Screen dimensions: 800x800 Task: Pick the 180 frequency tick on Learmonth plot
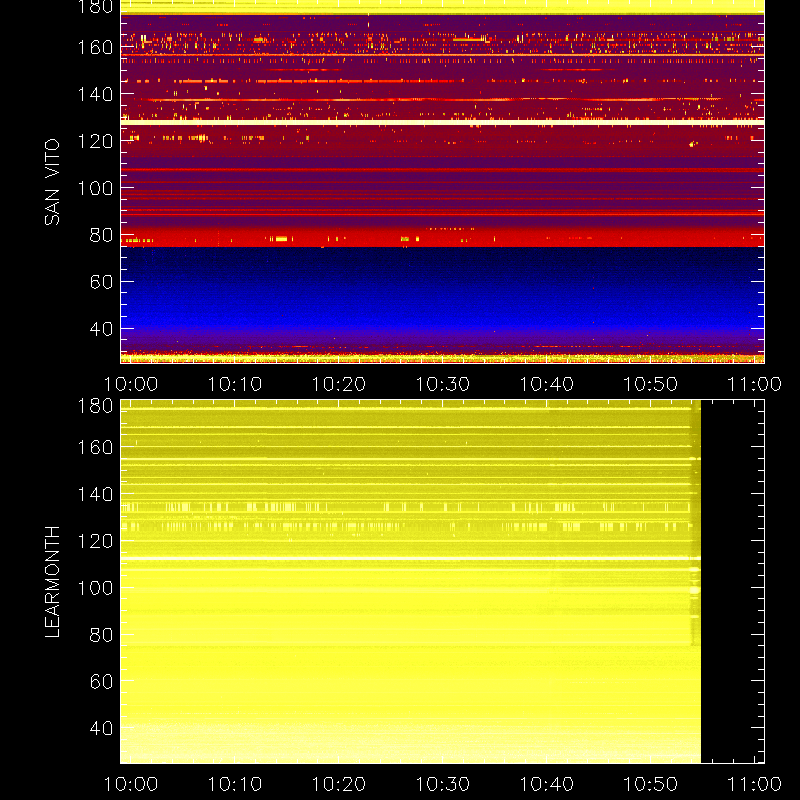95,406
